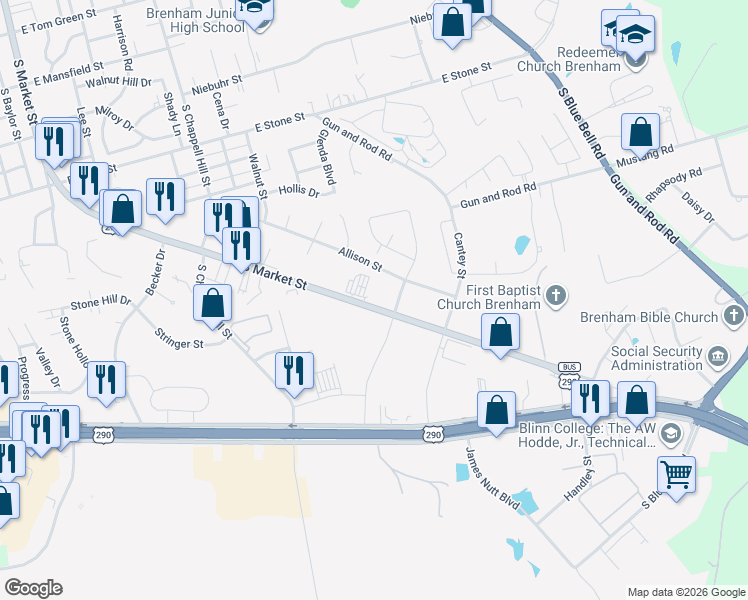
Task: Click the restaurant marker beside Walnut St
Action: pos(224,218)
